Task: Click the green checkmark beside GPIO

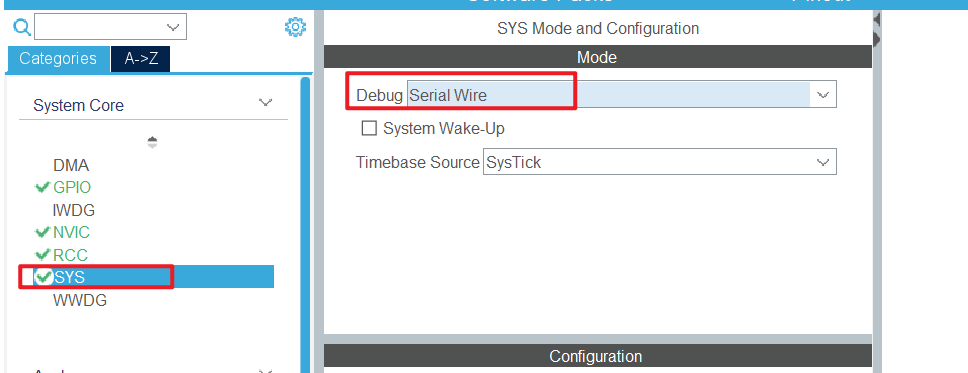Action: 43,187
